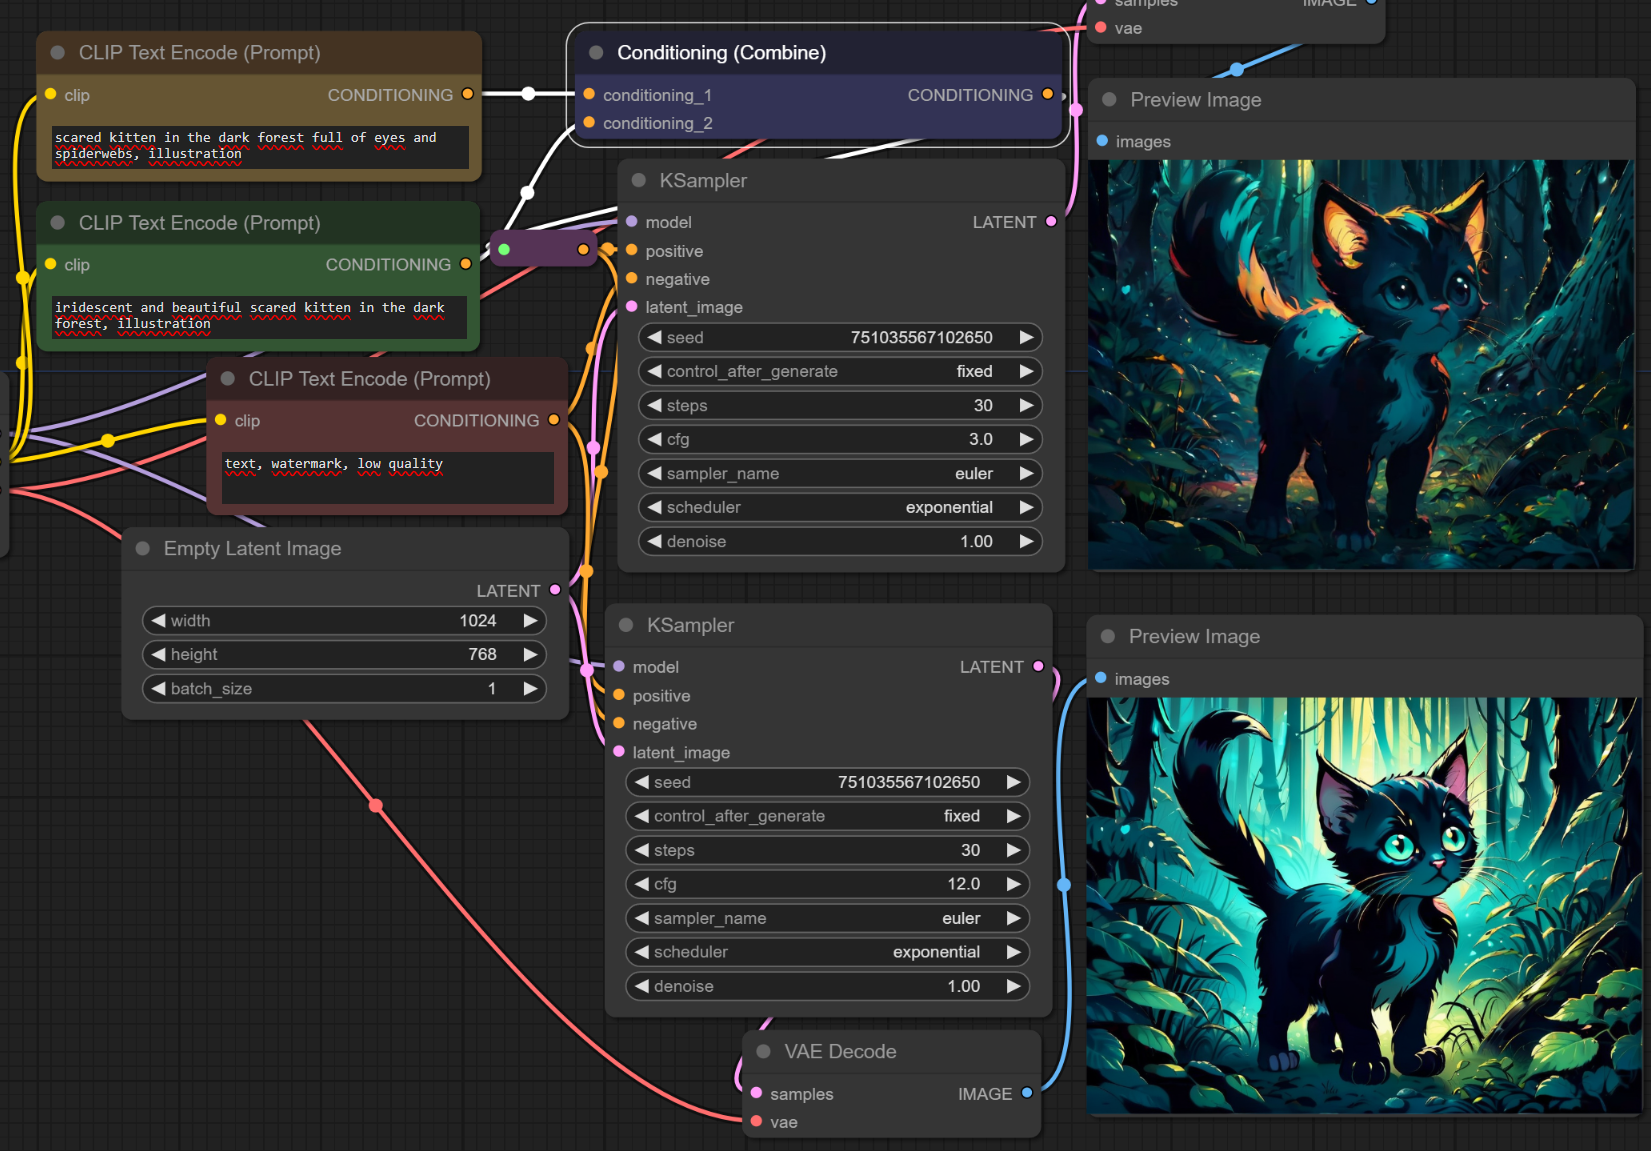Open the sampler_name dropdown in the cfg 12.0 KSampler
This screenshot has width=1651, height=1151.
coord(827,918)
